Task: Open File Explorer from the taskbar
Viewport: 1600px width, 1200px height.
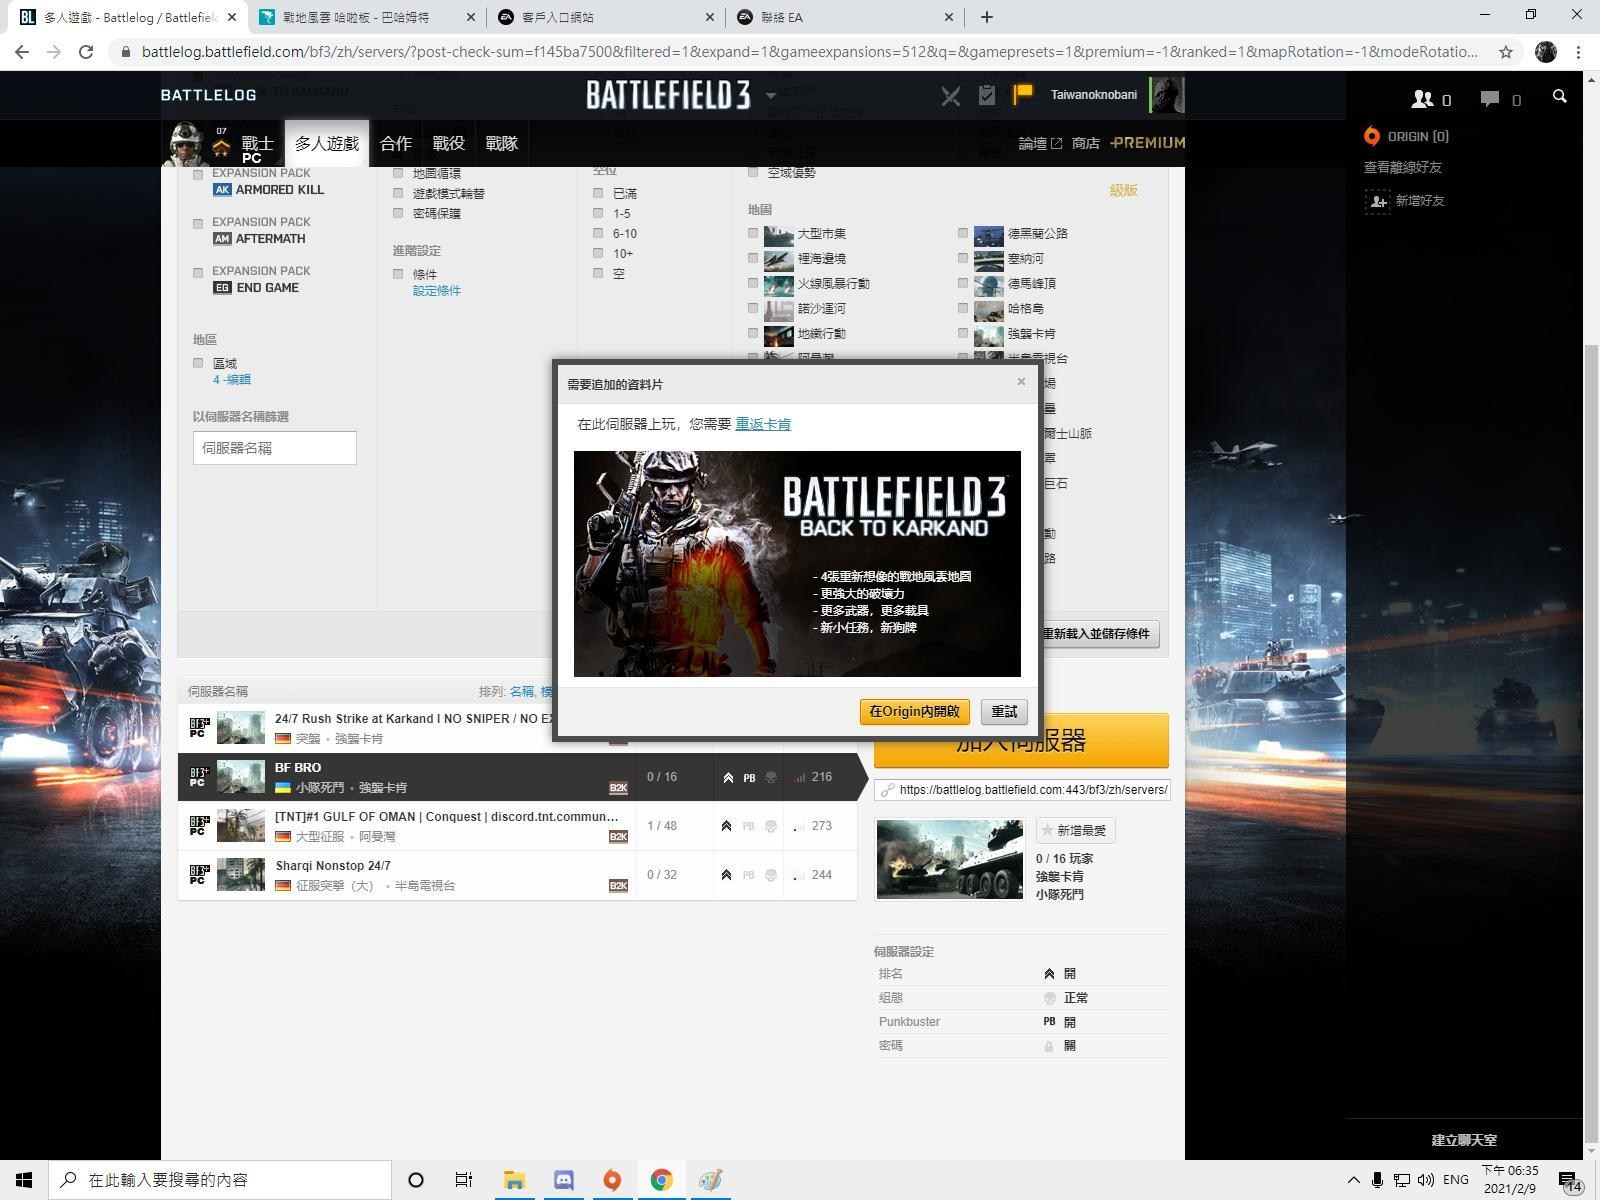Action: coord(514,1180)
